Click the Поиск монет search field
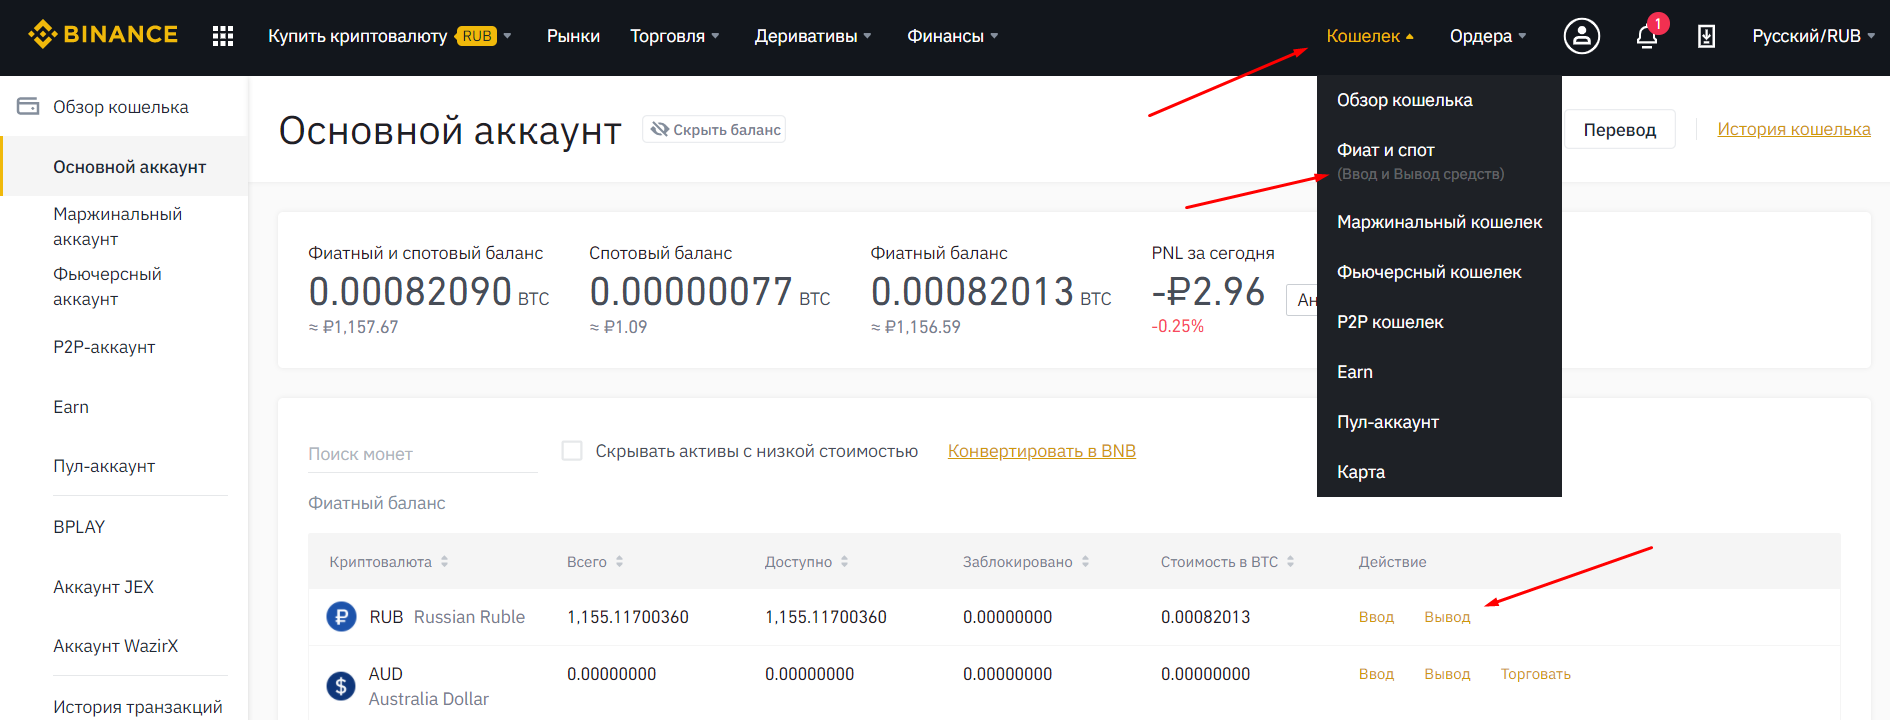The width and height of the screenshot is (1890, 720). [422, 454]
